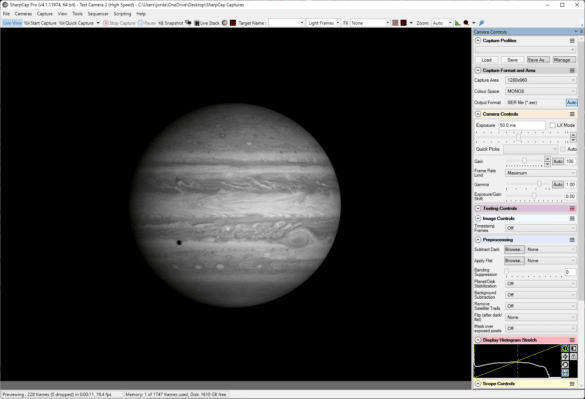Click the green histogram icon in toolbar
Viewport: 585px width, 399px height.
point(457,23)
